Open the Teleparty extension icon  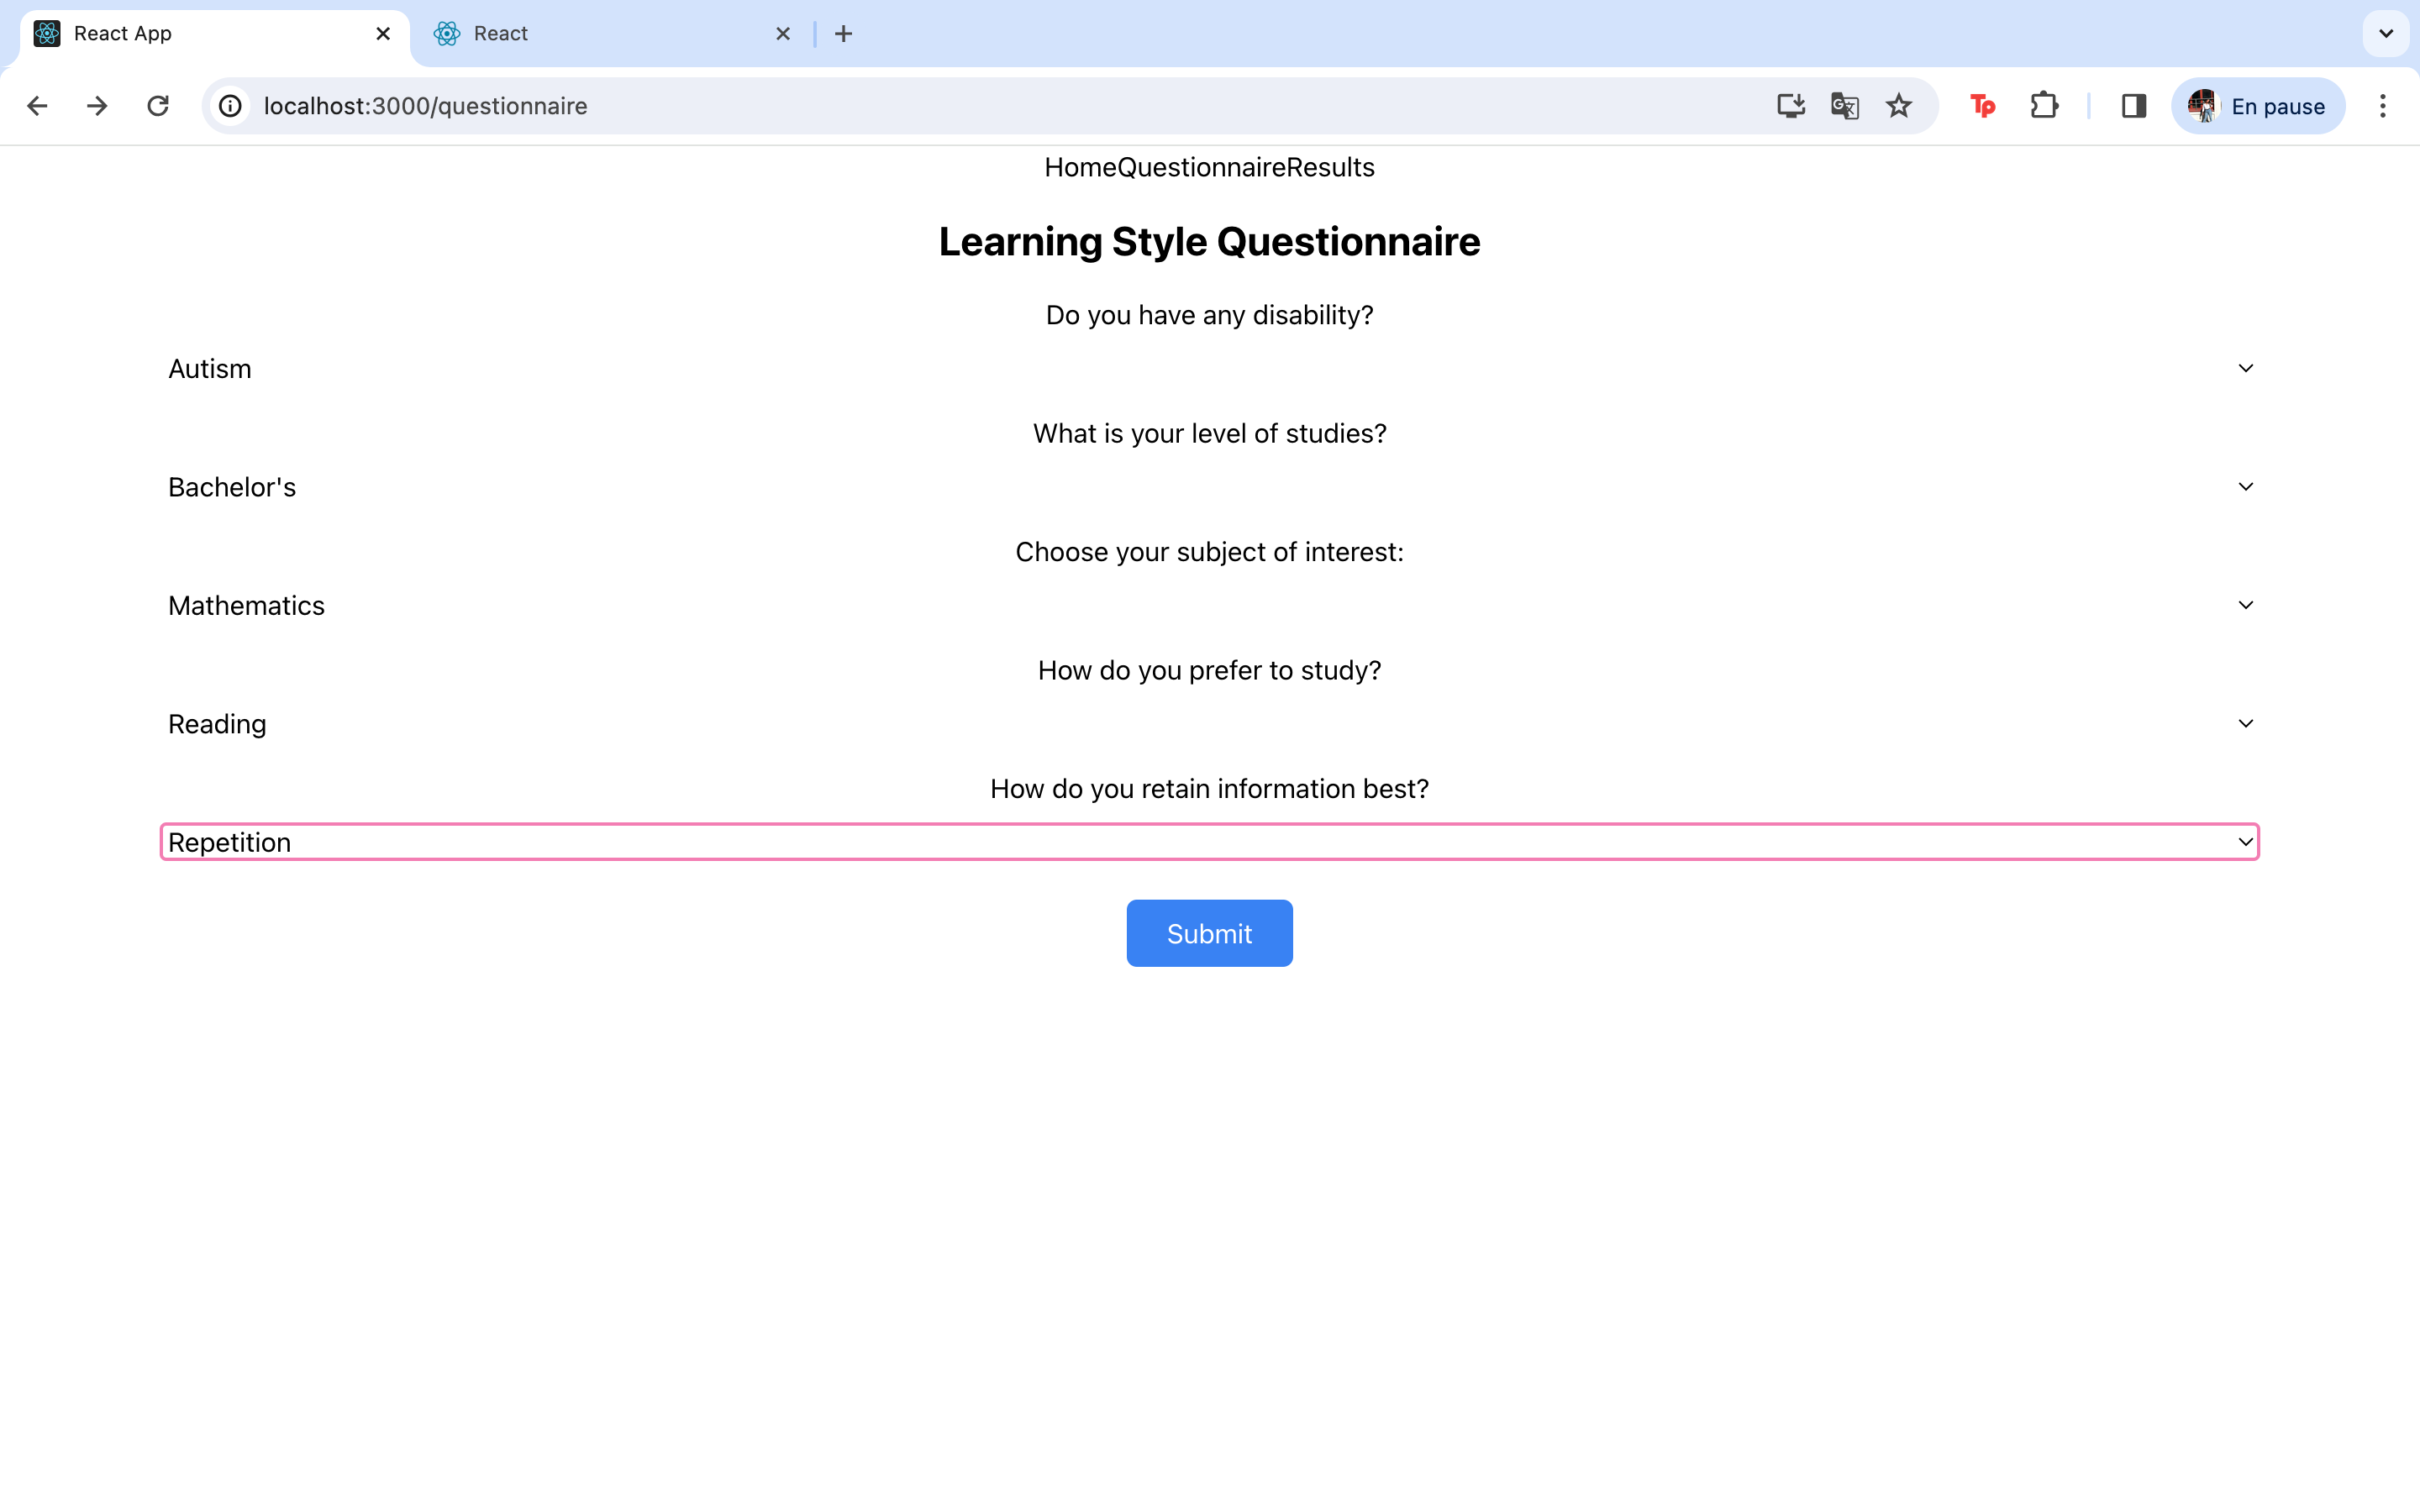[1983, 106]
